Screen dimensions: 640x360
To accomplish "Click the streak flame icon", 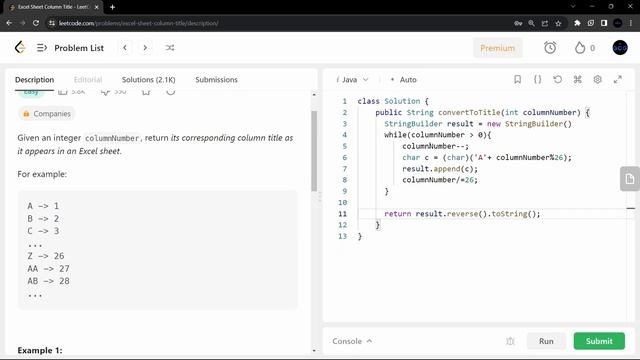I will 580,48.
